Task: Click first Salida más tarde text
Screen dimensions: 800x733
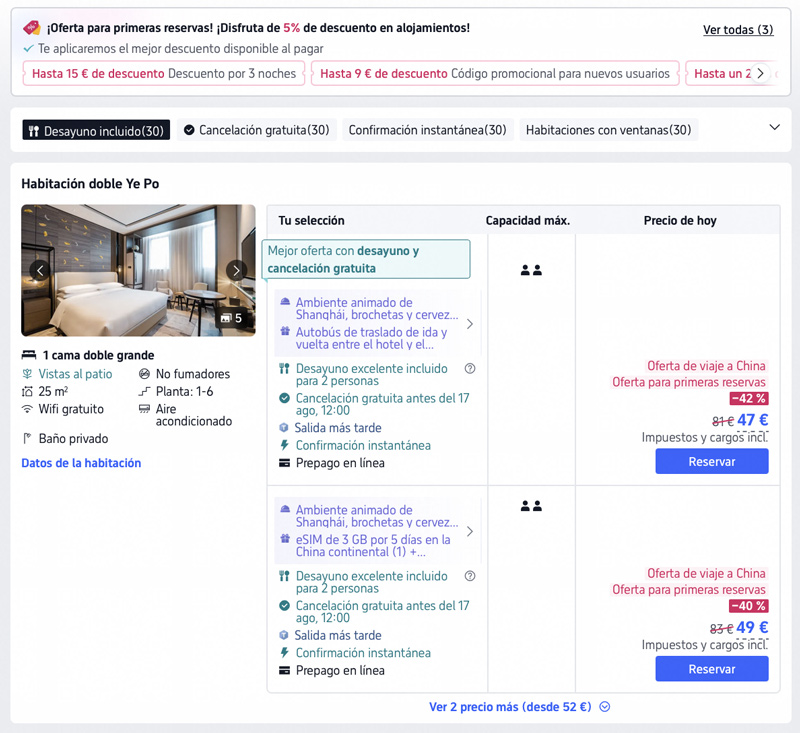Action: 338,428
